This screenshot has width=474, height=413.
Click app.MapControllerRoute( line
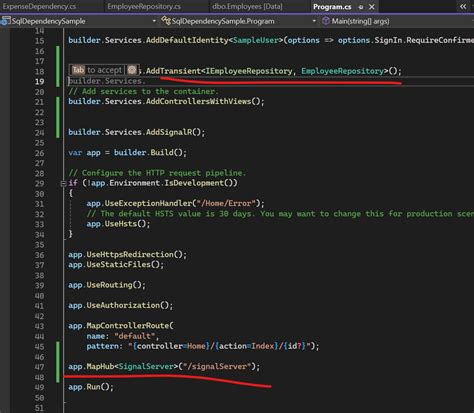(121, 326)
